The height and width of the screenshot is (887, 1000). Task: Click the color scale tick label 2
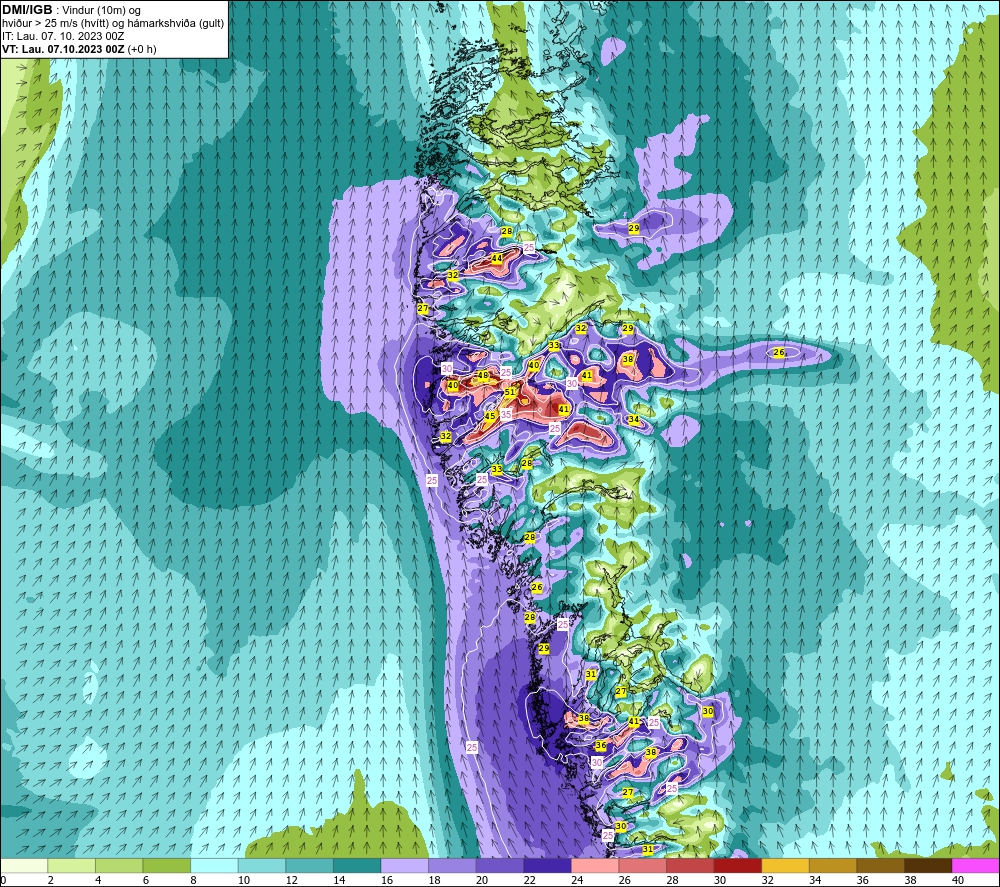(x=51, y=881)
